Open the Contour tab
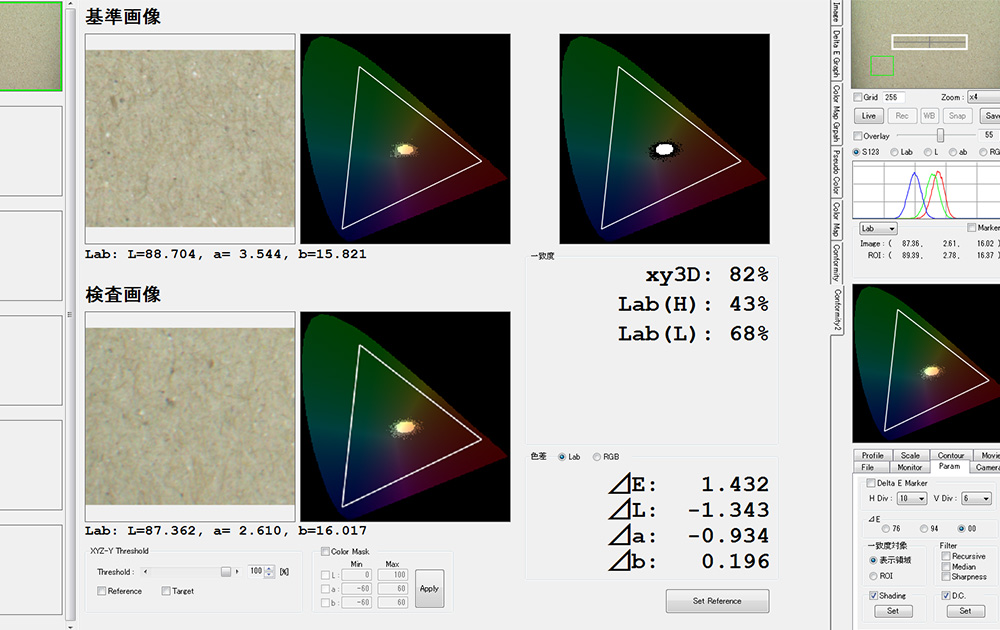The width and height of the screenshot is (1000, 630). [x=951, y=455]
